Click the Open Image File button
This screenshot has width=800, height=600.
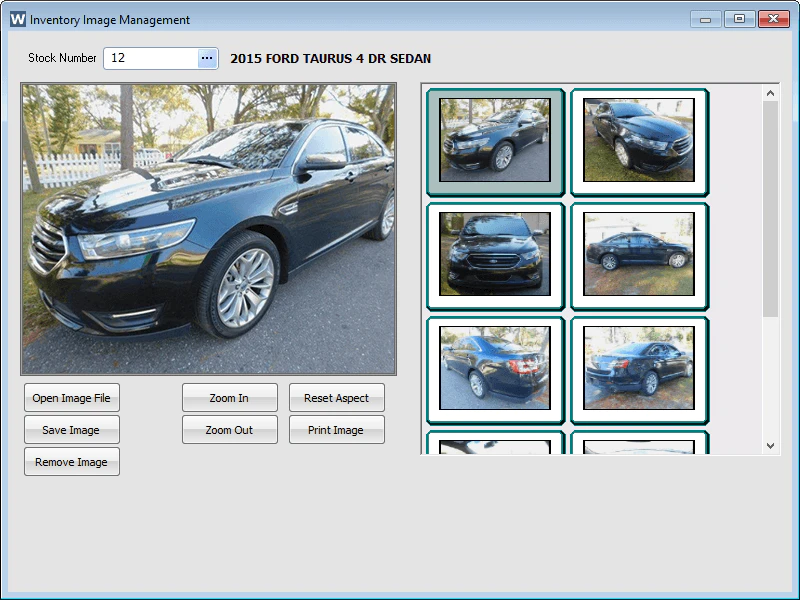[71, 398]
